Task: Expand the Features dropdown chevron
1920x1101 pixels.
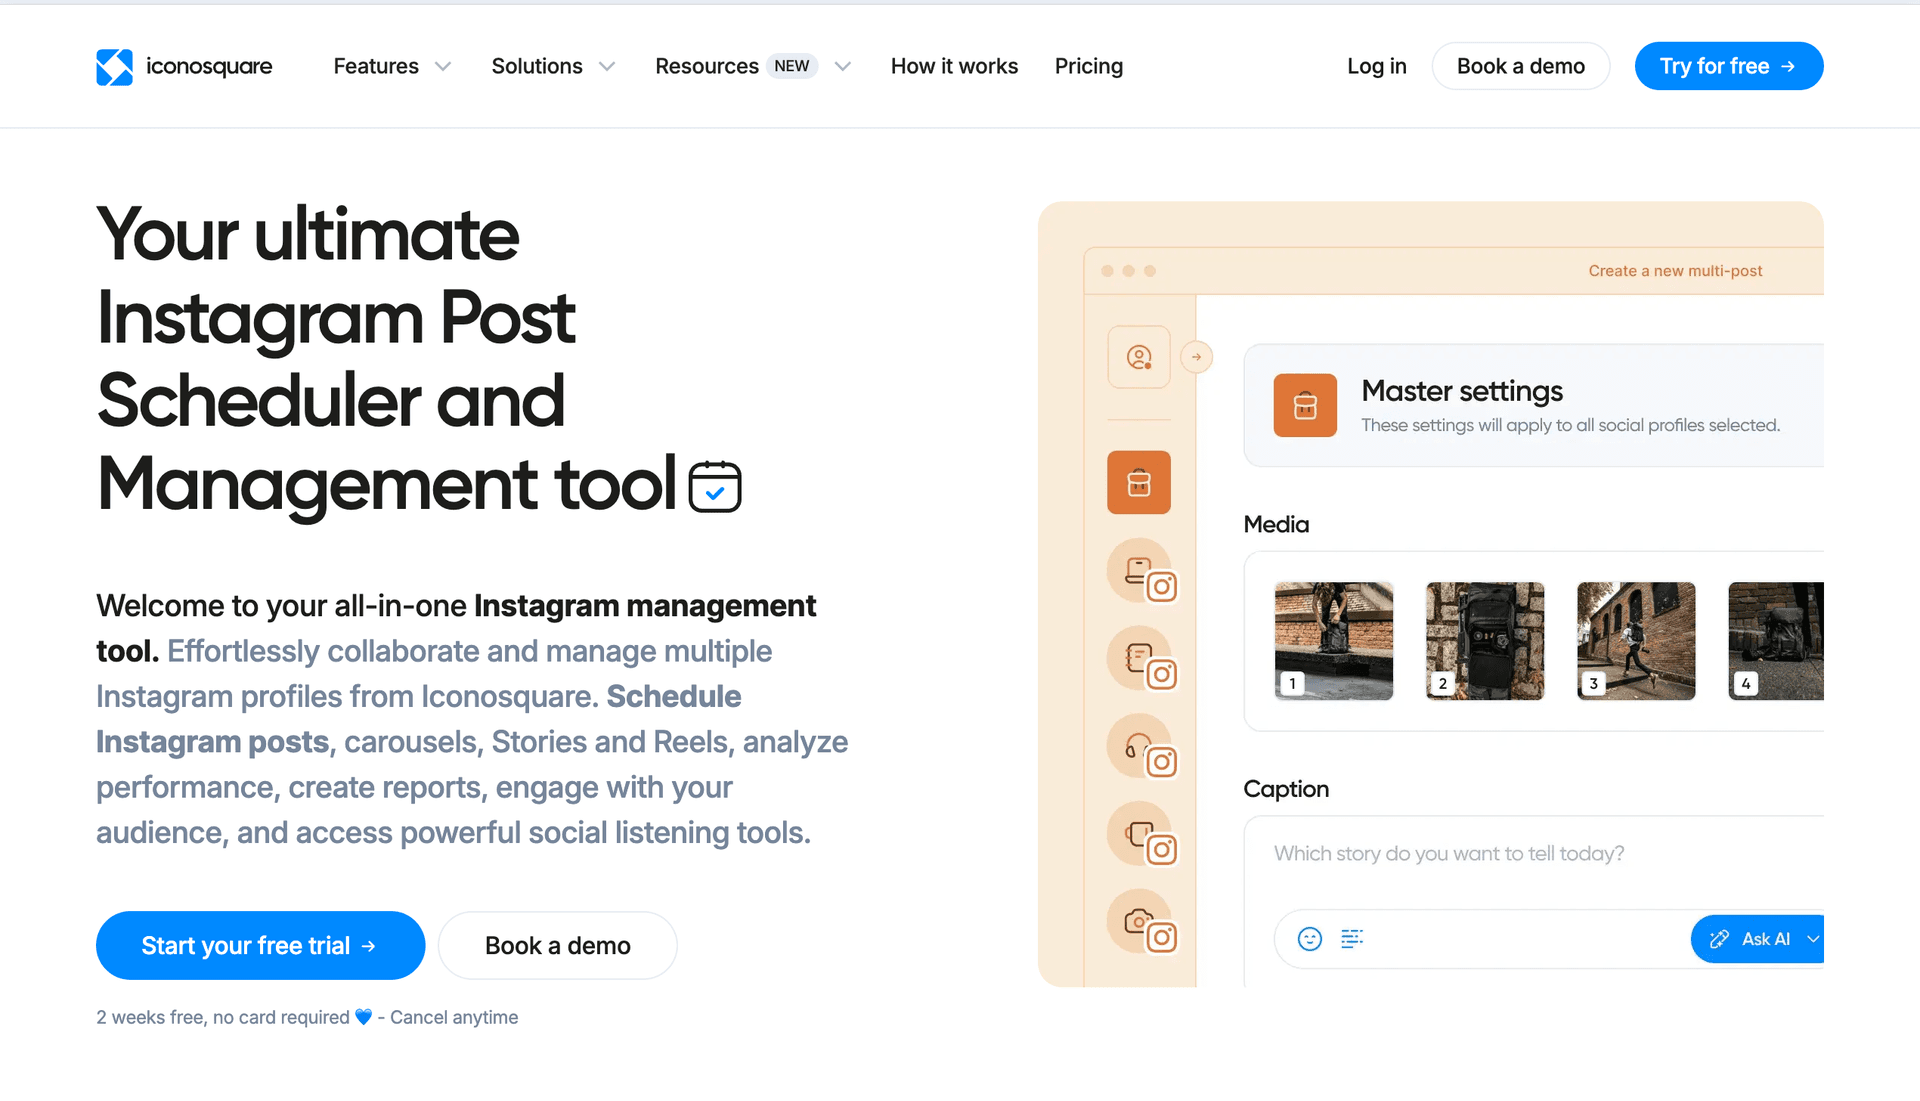Action: (443, 67)
